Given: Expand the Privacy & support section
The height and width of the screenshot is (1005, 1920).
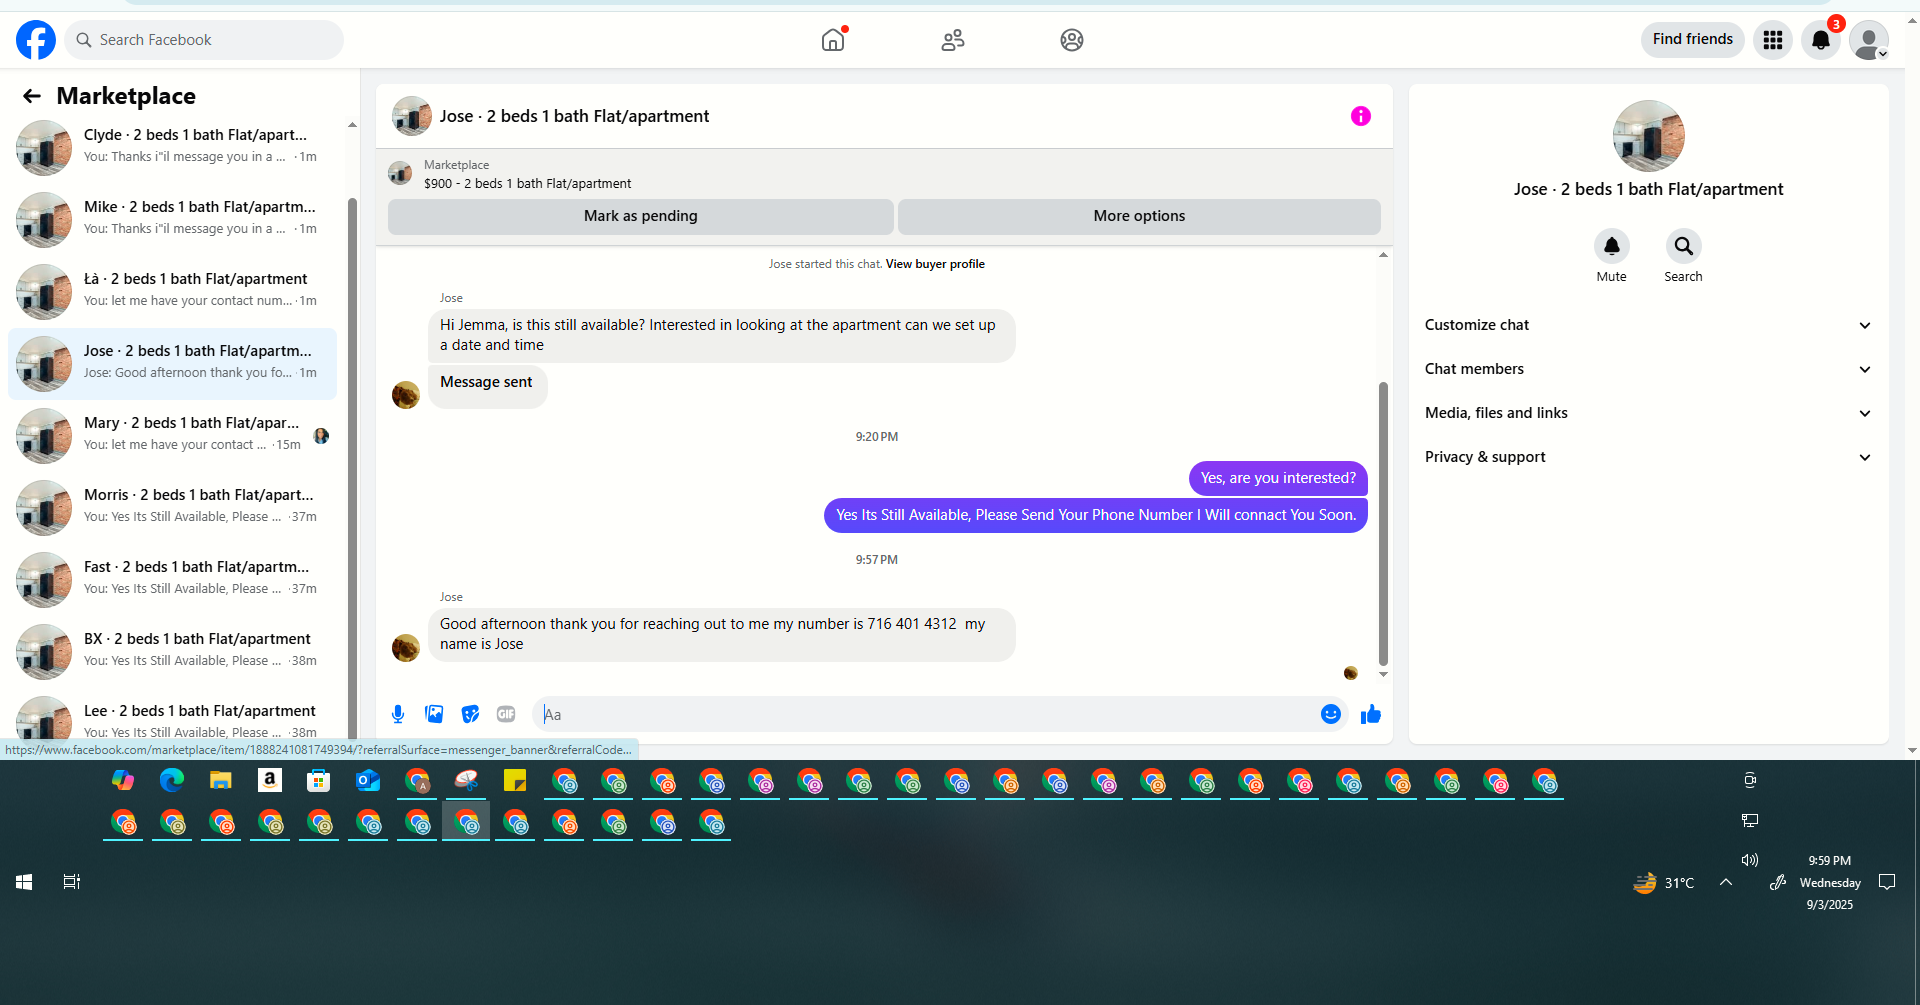Looking at the screenshot, I should (x=1649, y=457).
